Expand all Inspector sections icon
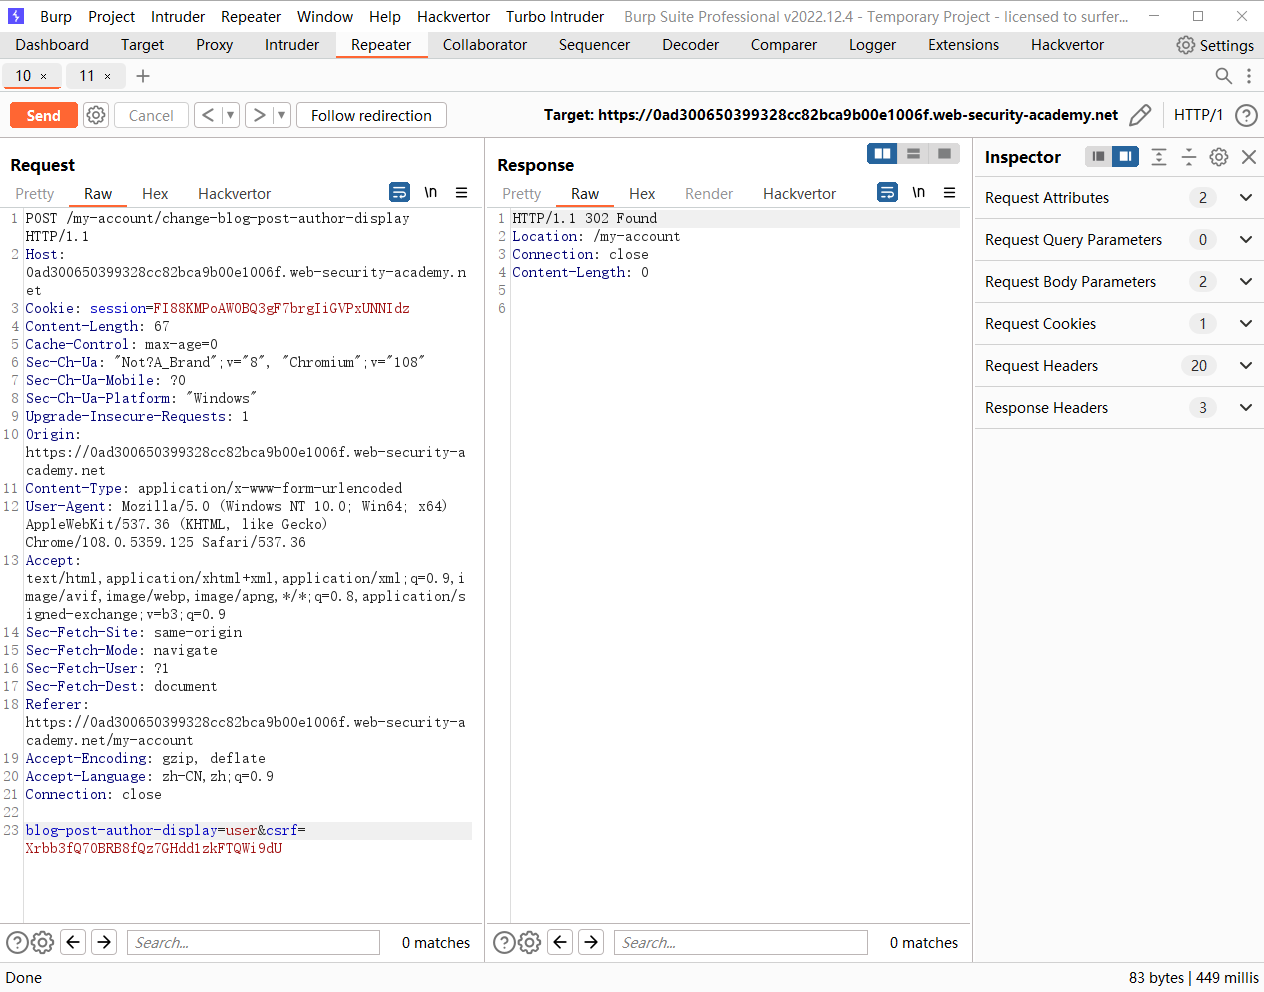Image resolution: width=1264 pixels, height=992 pixels. [1159, 156]
